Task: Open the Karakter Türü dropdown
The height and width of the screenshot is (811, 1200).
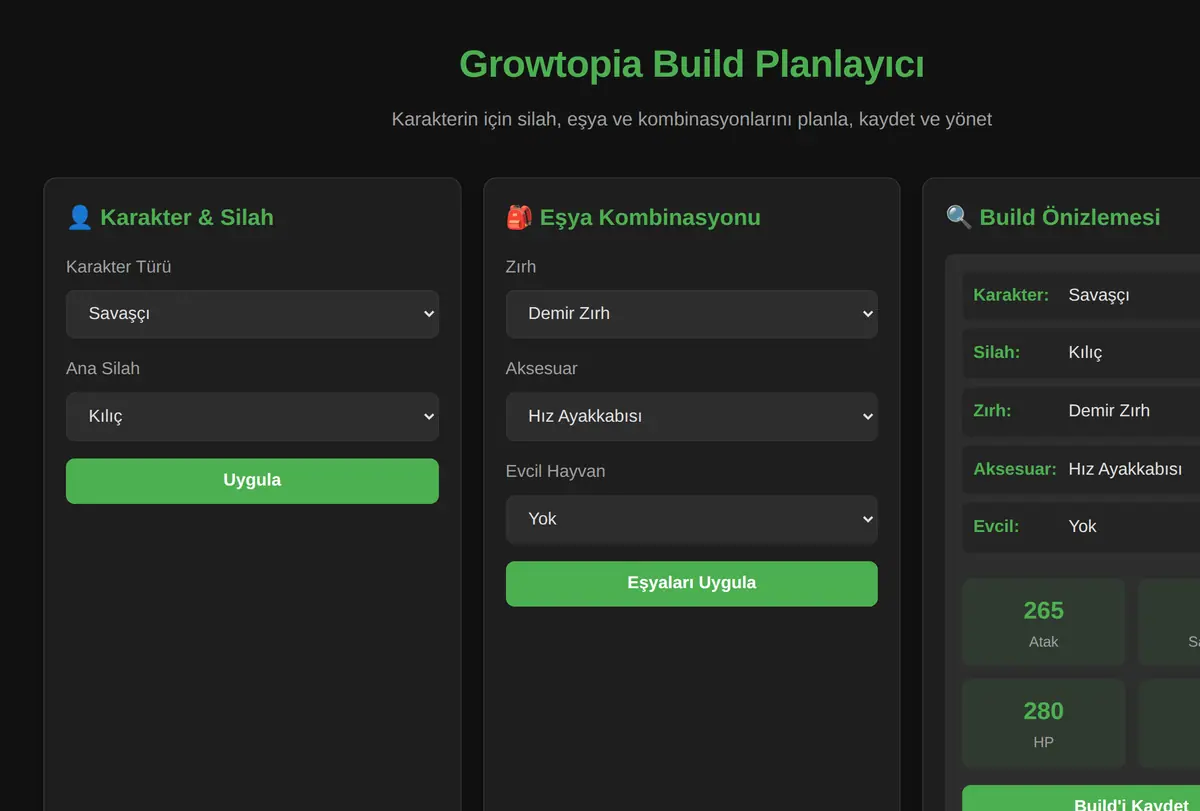Action: (252, 314)
